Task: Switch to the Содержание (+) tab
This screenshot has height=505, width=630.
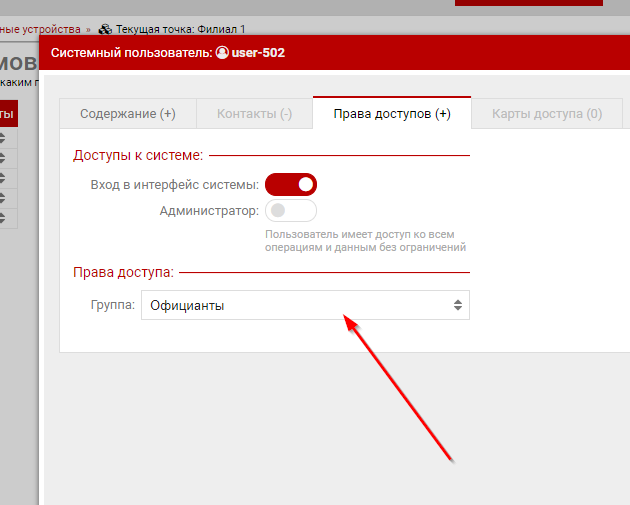Action: 127,114
